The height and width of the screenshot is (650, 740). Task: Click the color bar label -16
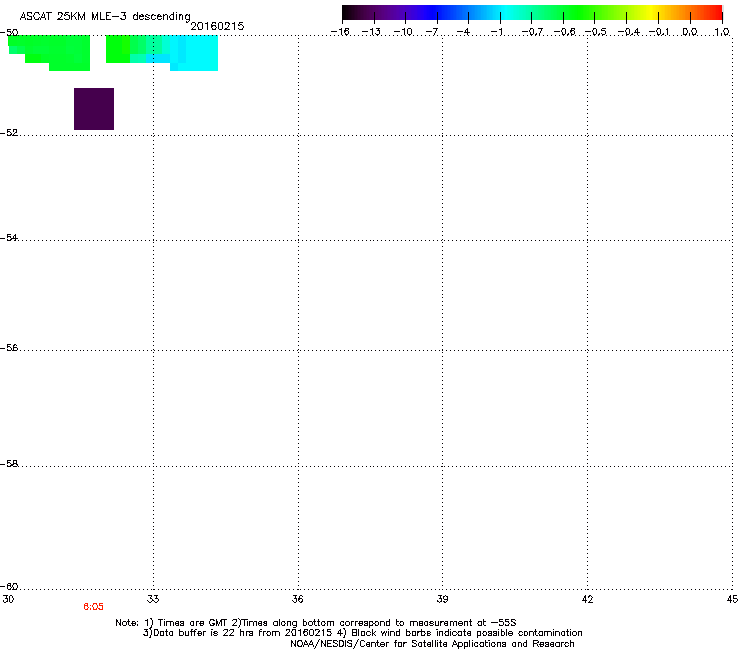(340, 32)
